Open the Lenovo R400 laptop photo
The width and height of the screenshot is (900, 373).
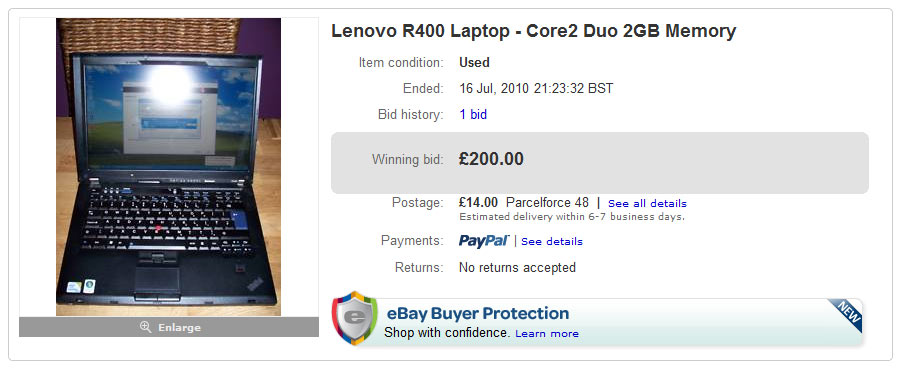coord(168,167)
